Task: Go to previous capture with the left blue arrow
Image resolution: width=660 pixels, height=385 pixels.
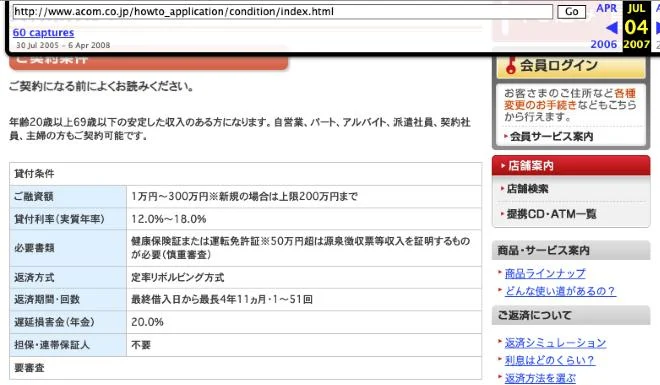Action: click(x=612, y=28)
